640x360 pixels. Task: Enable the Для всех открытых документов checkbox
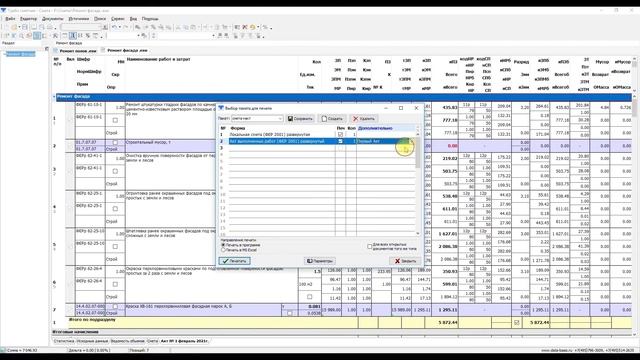pyautogui.click(x=369, y=247)
